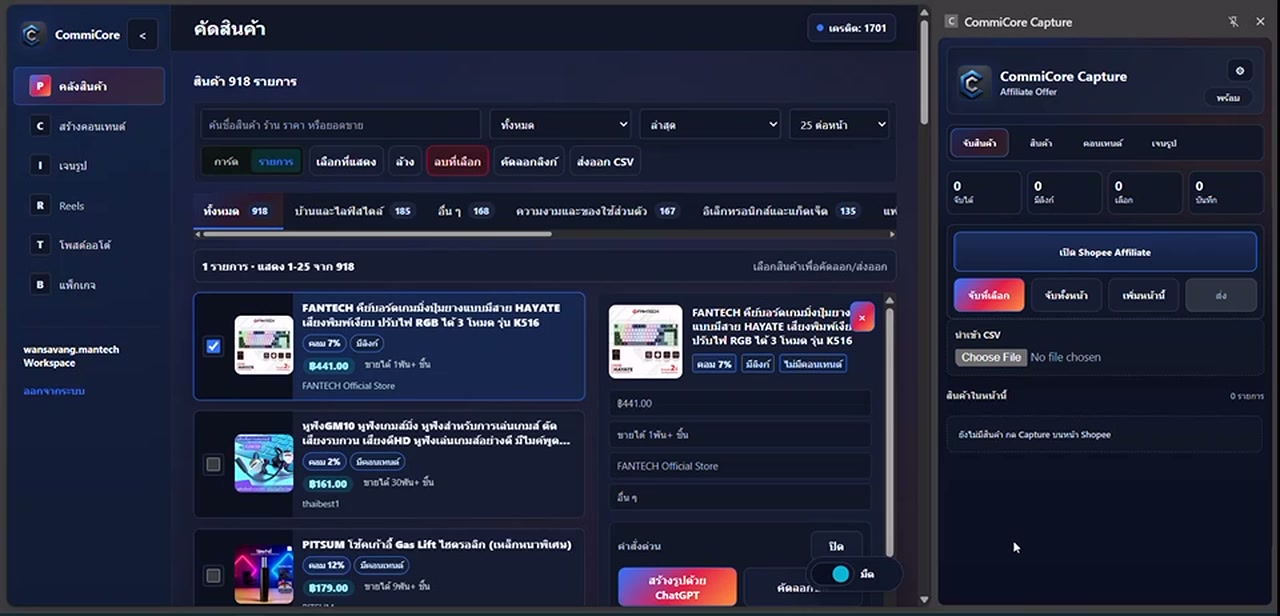Click the เครดิต: 1701 credit badge
This screenshot has height=616, width=1280.
click(x=851, y=28)
